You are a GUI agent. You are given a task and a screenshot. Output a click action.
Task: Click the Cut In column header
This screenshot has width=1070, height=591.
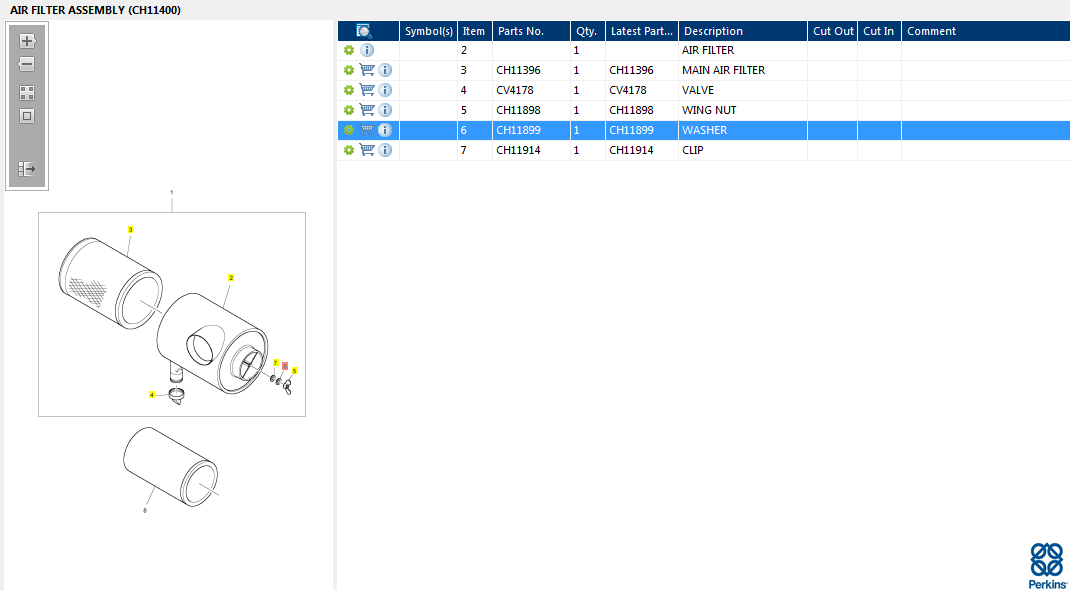tap(880, 31)
